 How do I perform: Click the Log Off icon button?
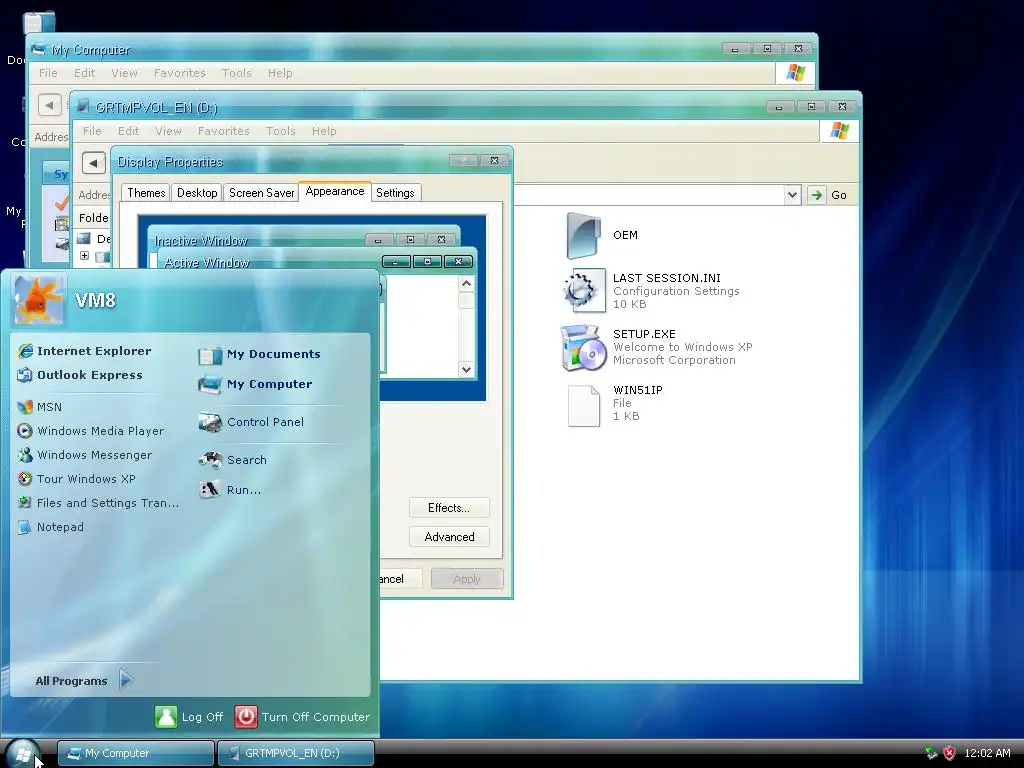tap(166, 717)
